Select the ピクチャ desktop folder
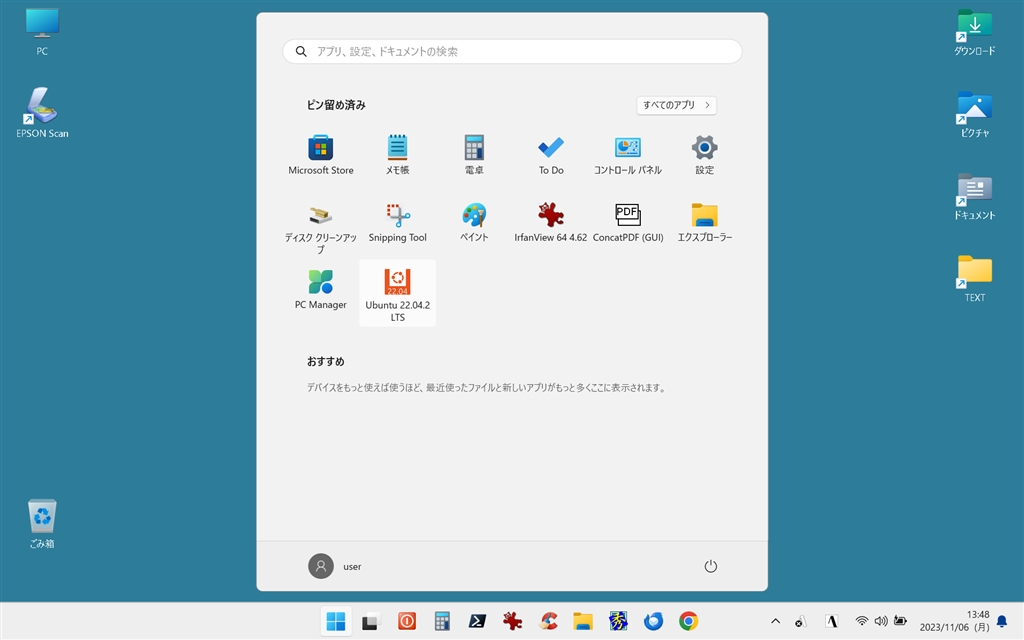Image resolution: width=1024 pixels, height=640 pixels. pyautogui.click(x=974, y=114)
